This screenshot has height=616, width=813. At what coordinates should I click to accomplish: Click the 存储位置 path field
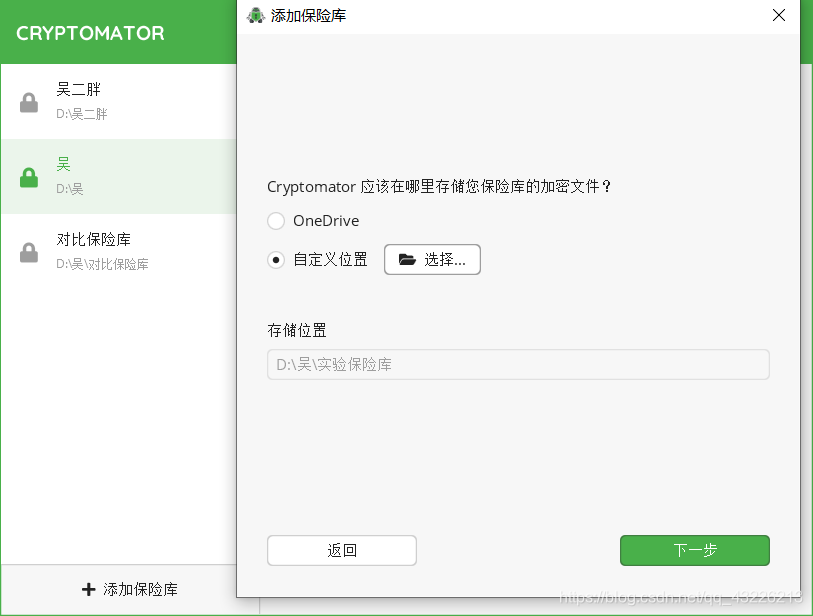(x=518, y=365)
